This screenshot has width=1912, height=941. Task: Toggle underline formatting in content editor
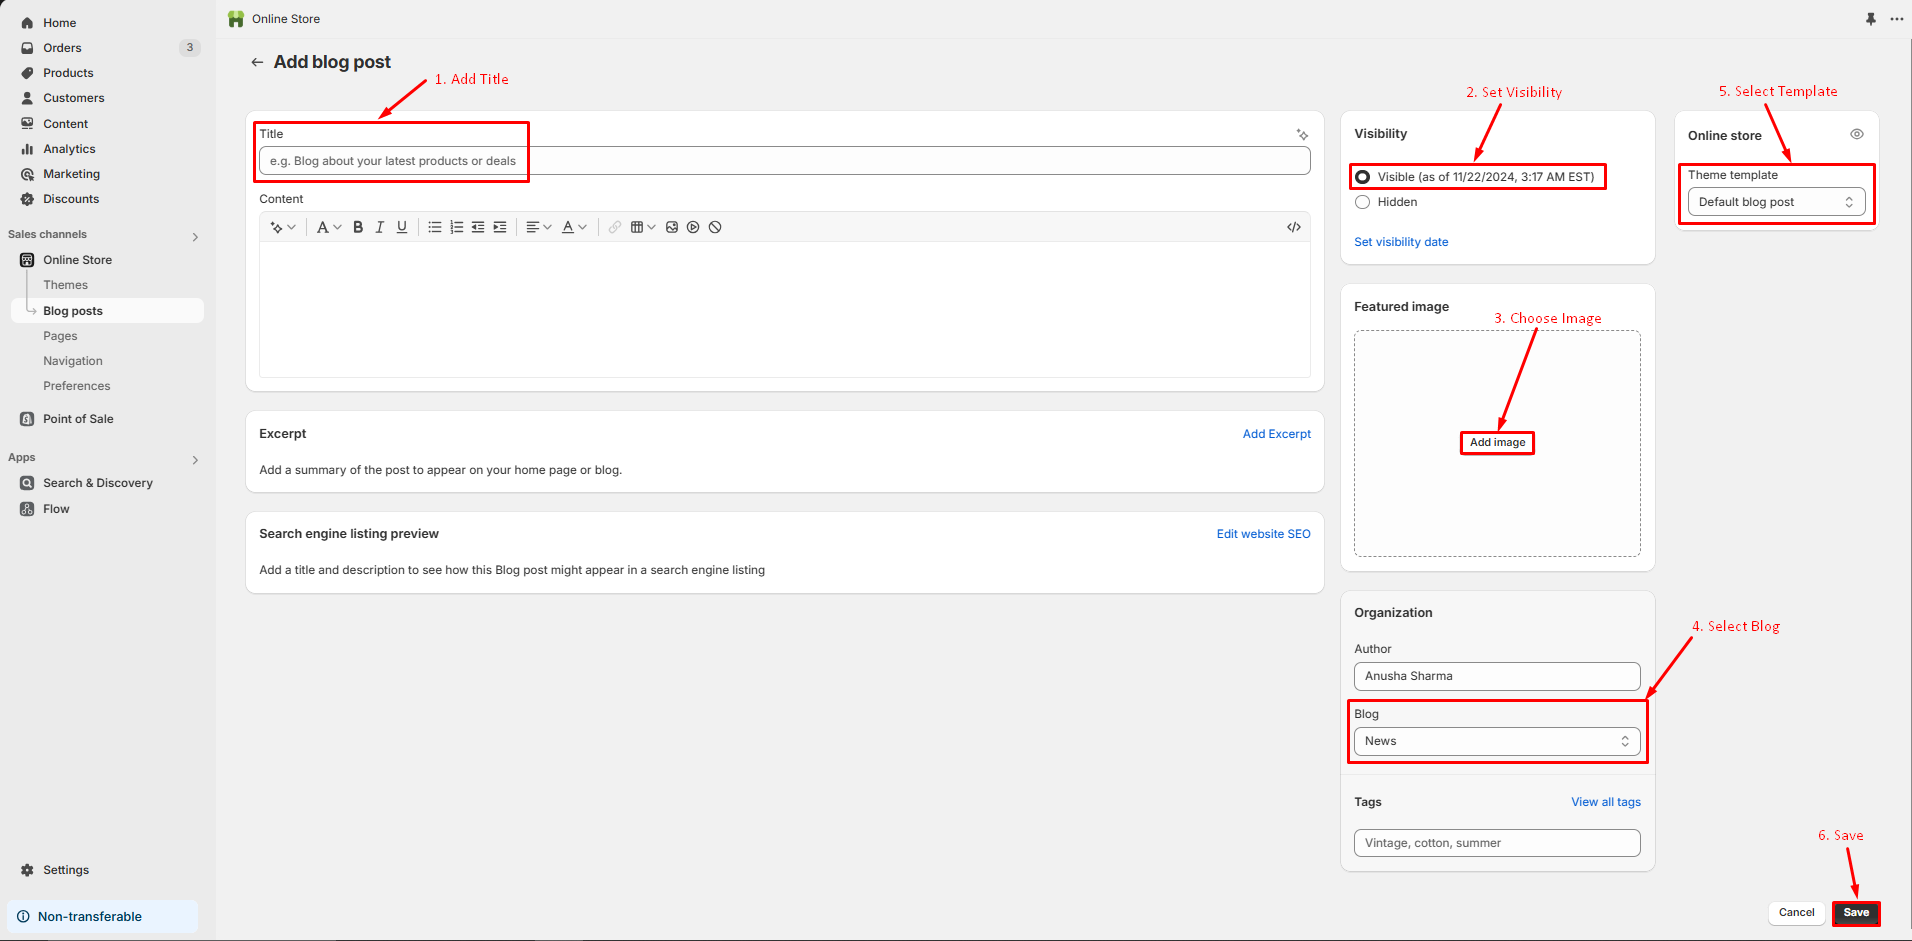click(x=402, y=227)
